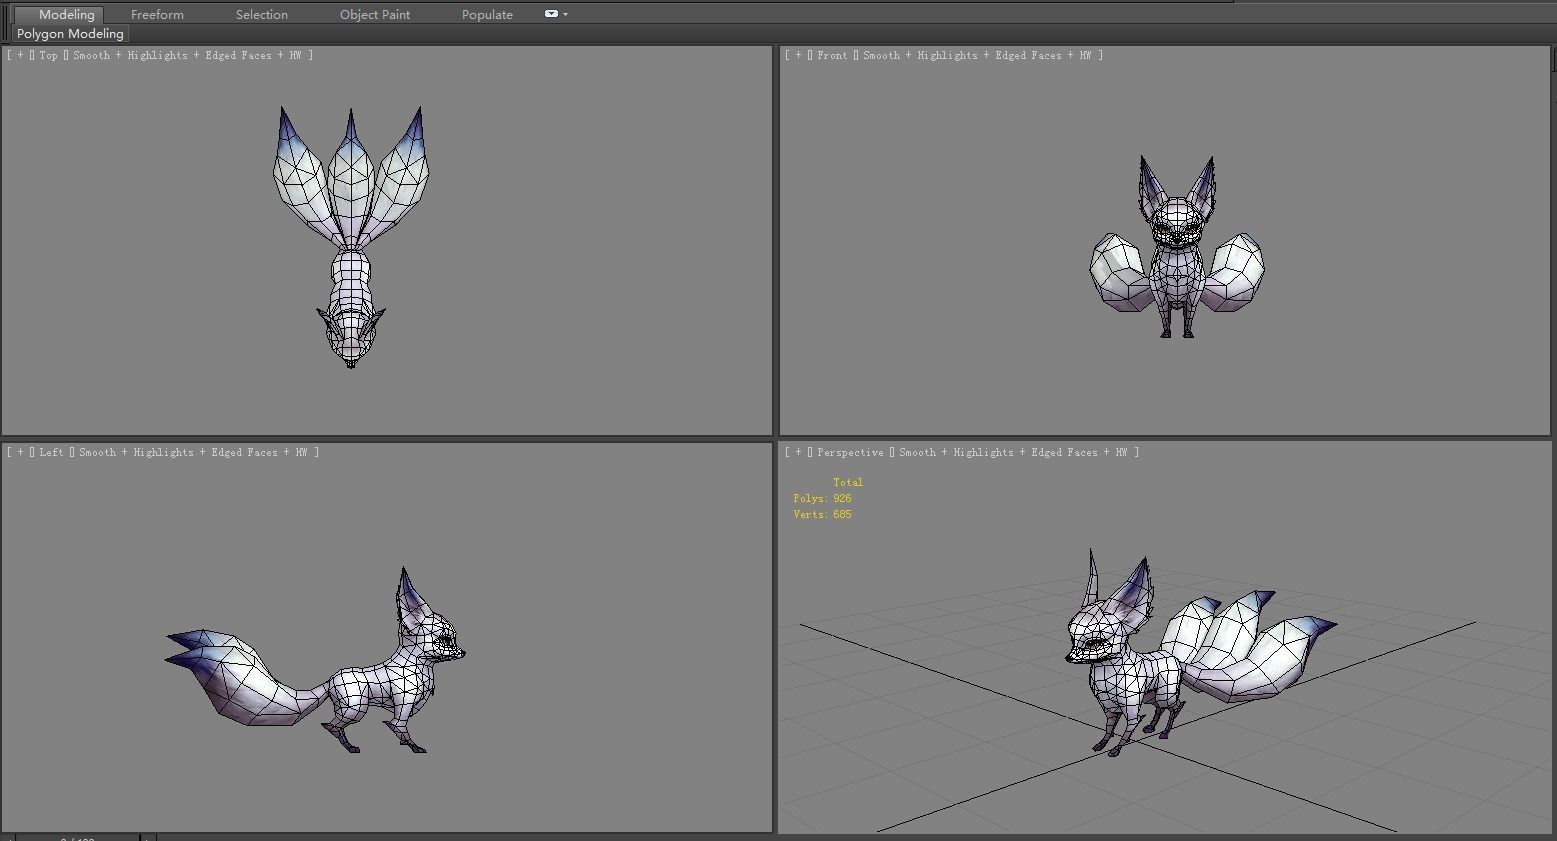Viewport: 1557px width, 841px height.
Task: Click the Polys: 926 statistic
Action: coord(822,498)
